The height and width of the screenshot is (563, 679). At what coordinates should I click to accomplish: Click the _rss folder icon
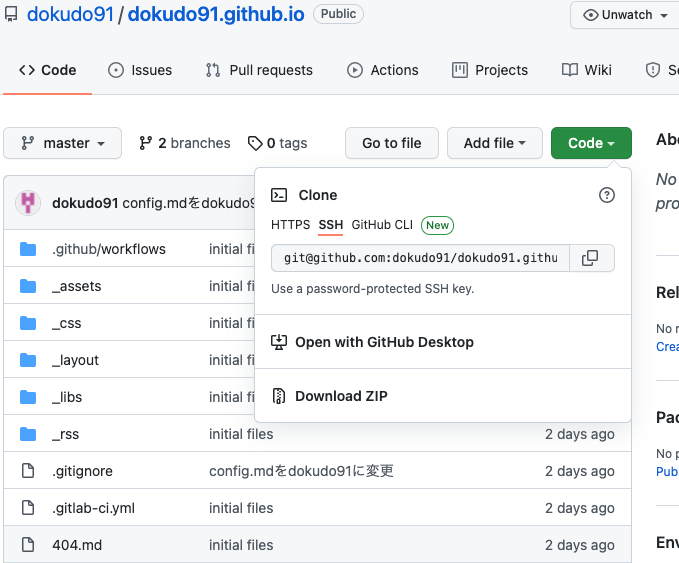(28, 434)
